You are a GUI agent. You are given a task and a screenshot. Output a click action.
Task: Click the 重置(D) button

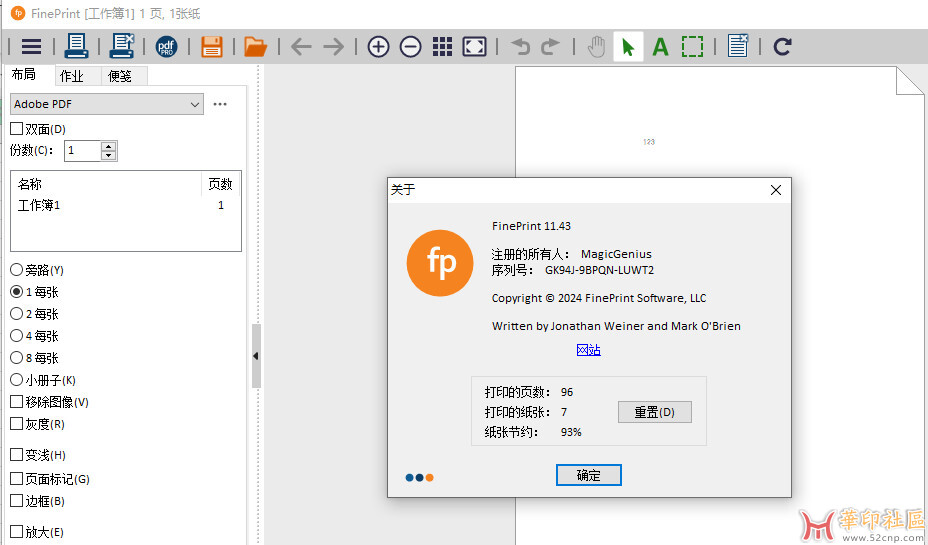655,412
